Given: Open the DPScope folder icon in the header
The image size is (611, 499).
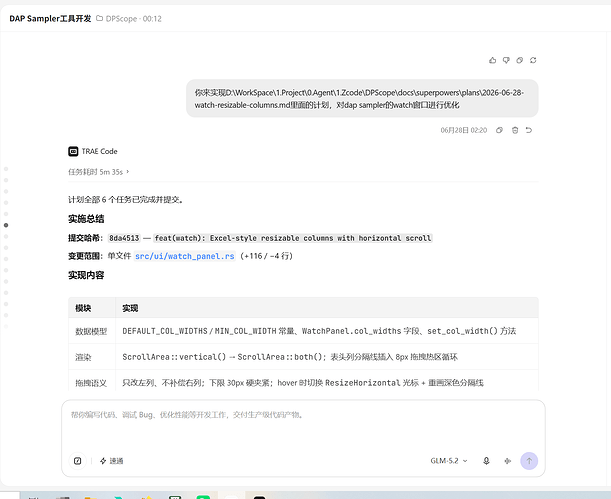Looking at the screenshot, I should pos(99,18).
